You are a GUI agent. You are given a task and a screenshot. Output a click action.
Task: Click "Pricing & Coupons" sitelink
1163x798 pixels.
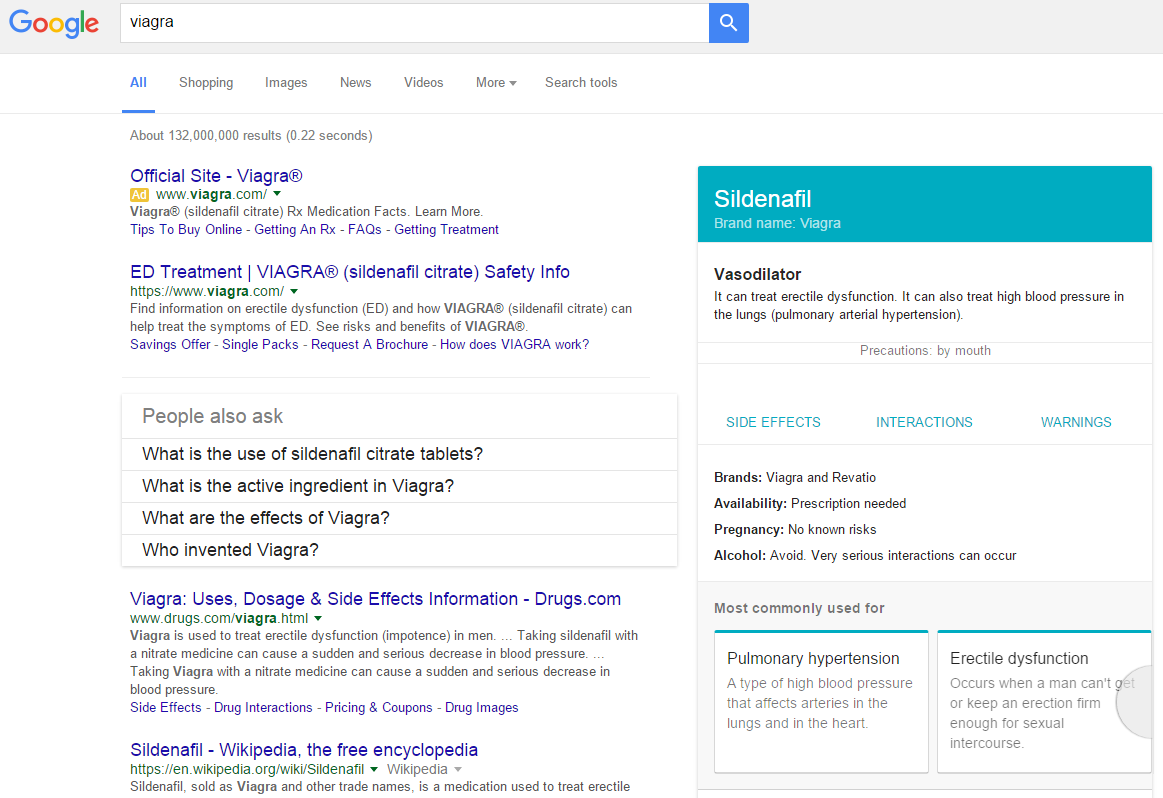click(378, 707)
